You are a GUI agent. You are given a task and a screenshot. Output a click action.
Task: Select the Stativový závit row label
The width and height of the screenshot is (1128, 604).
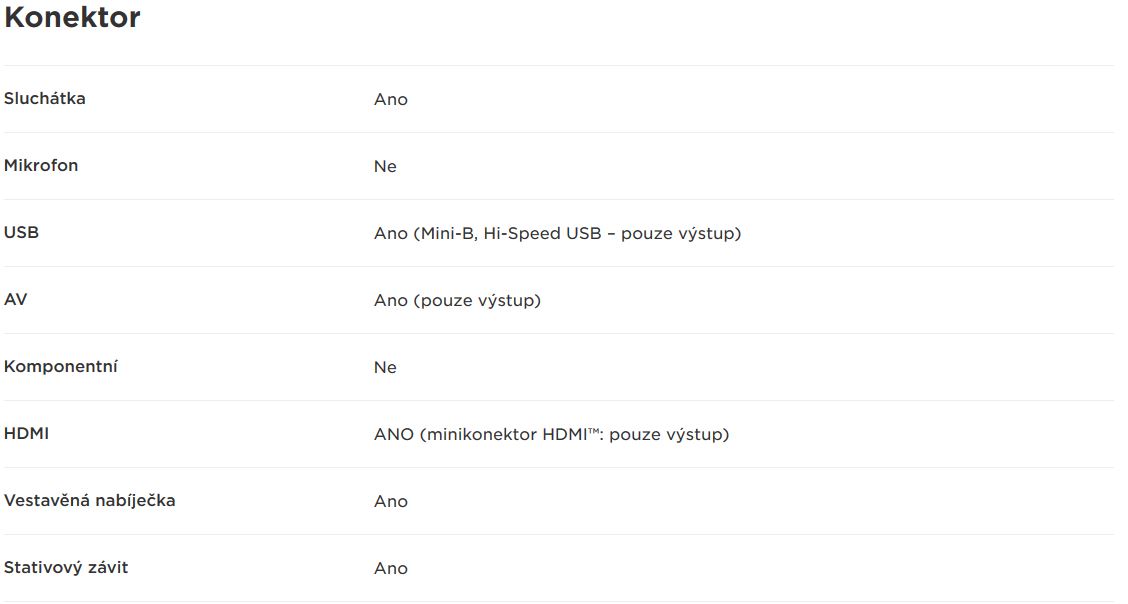point(65,567)
